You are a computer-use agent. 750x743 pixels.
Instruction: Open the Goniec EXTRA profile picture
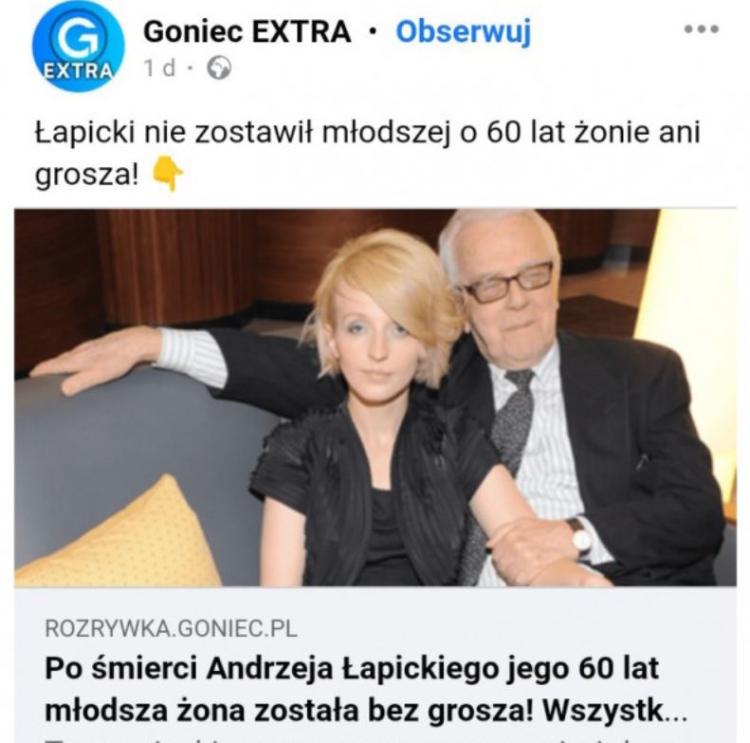78,45
